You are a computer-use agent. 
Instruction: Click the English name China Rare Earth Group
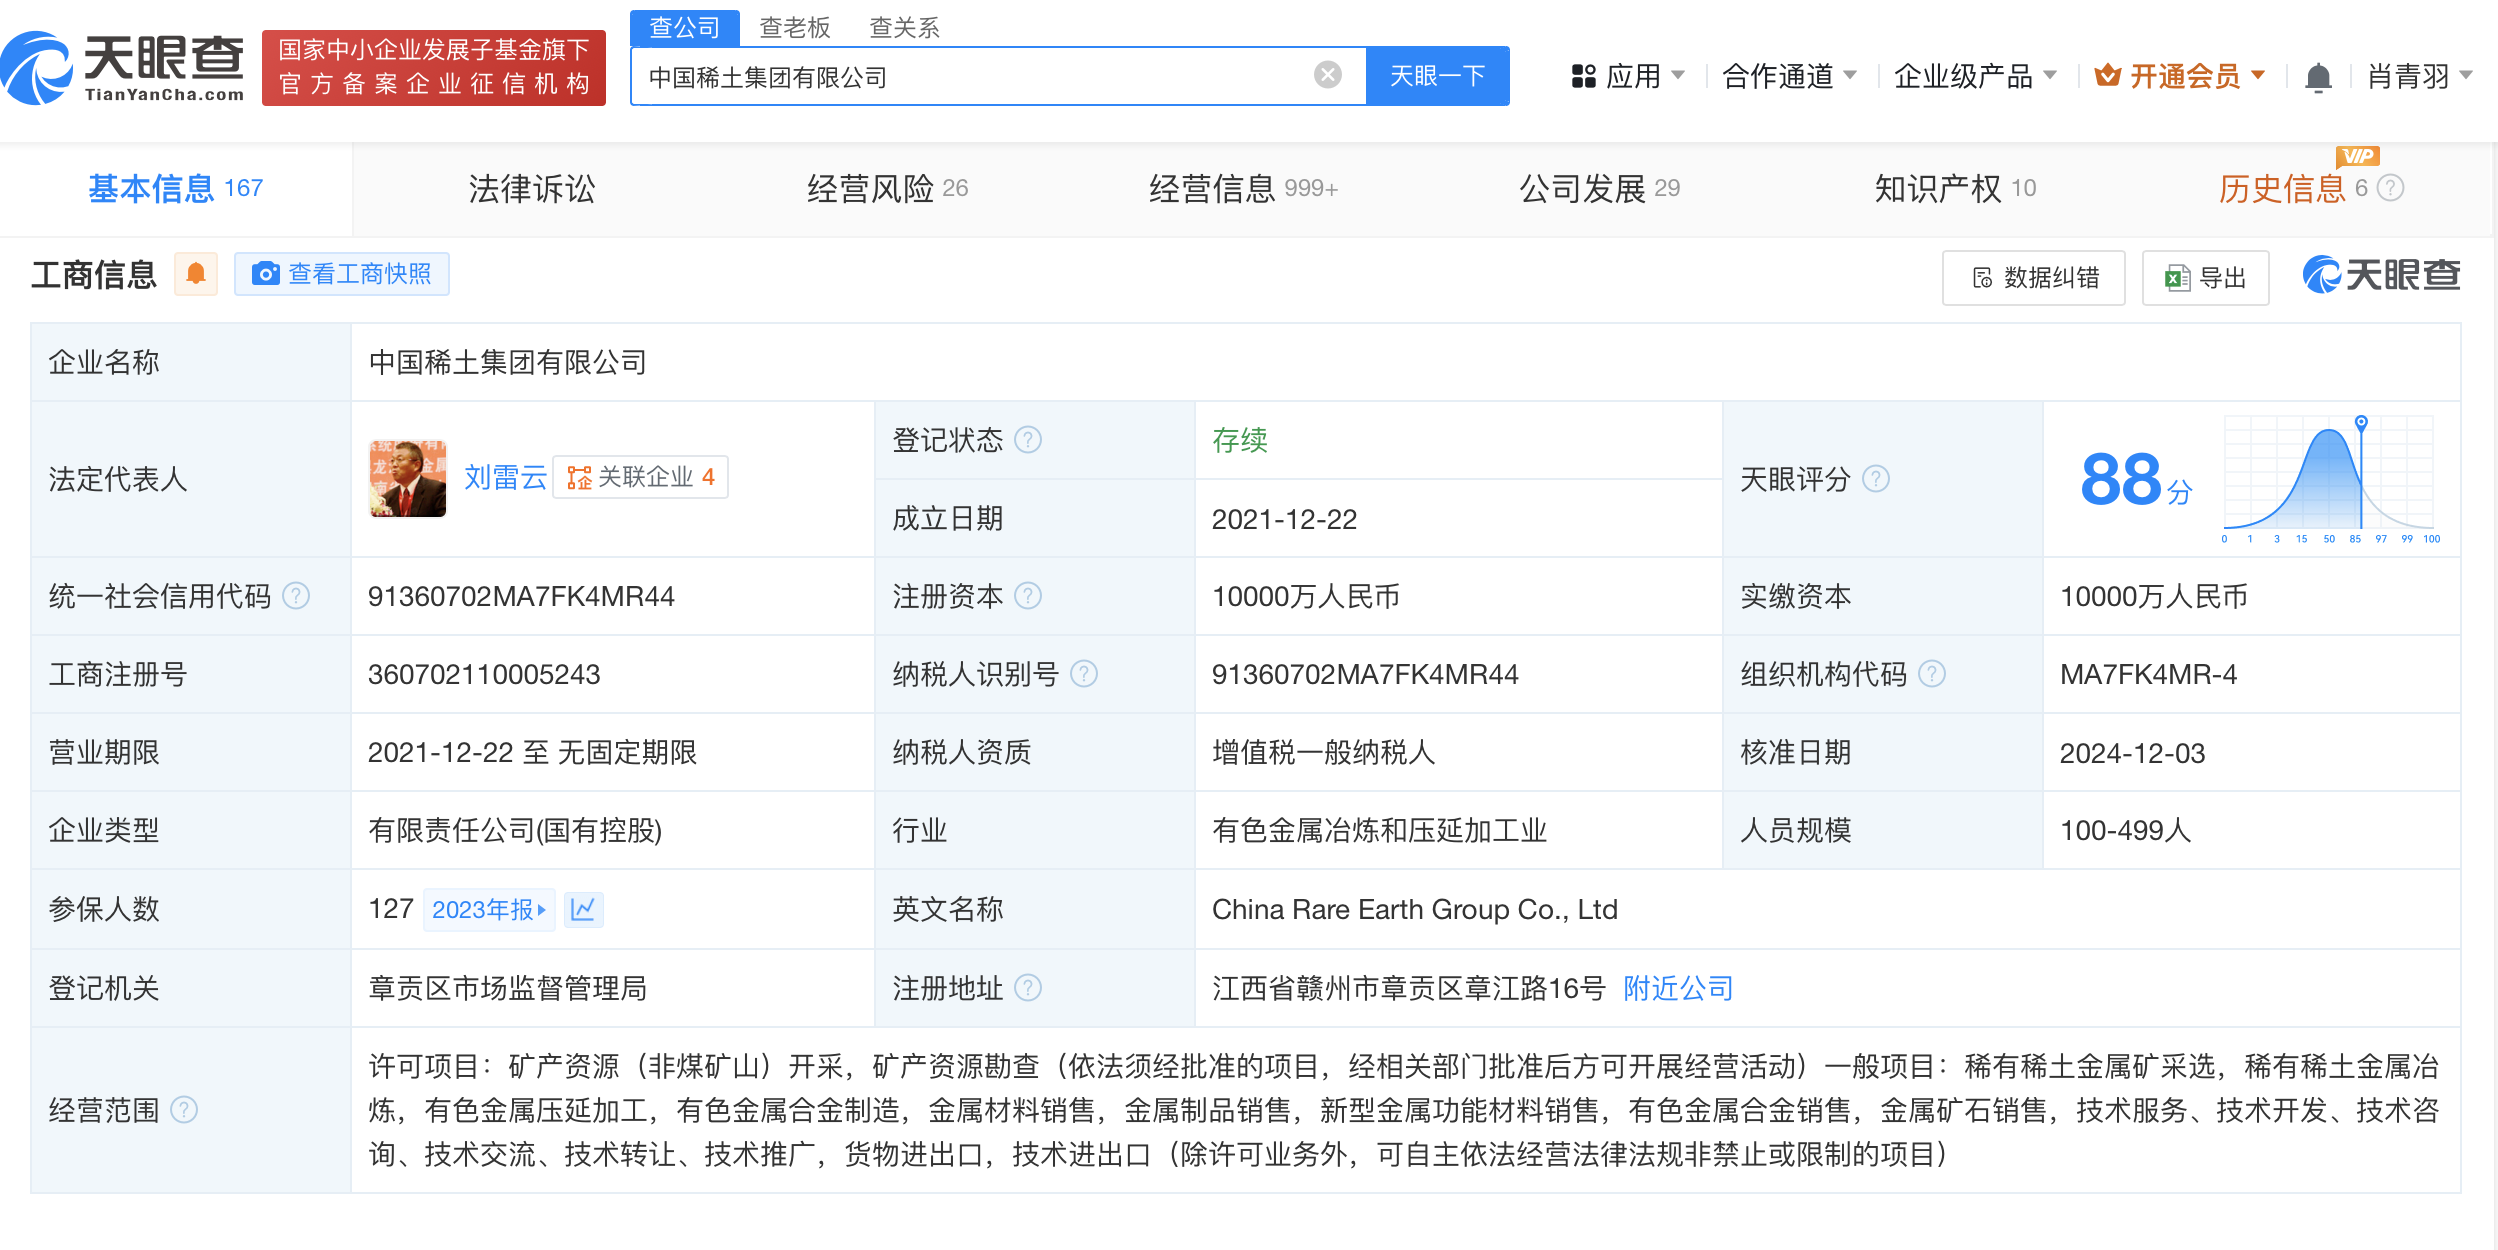coord(1415,909)
